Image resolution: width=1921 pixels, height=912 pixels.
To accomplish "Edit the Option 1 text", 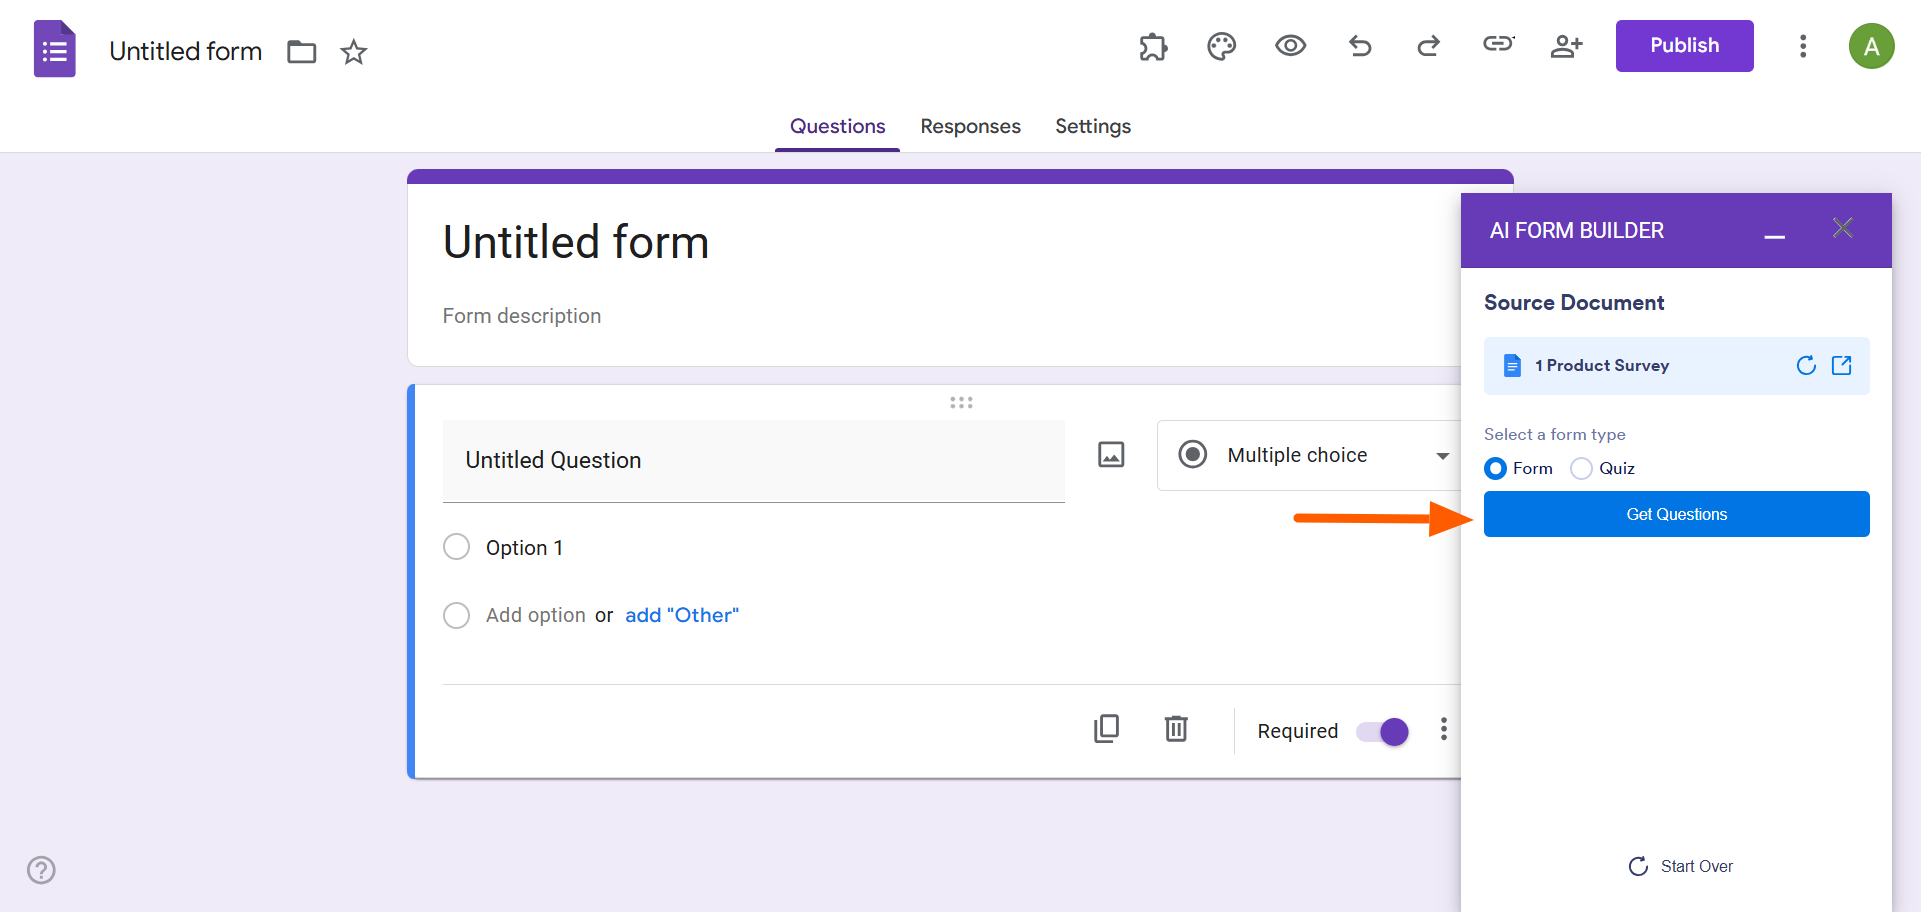I will pos(524,548).
